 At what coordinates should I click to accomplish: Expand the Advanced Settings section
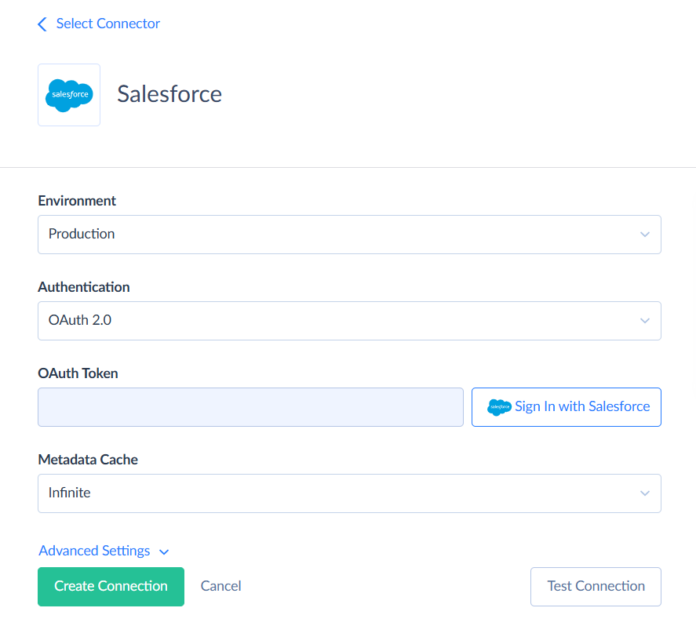coord(94,551)
